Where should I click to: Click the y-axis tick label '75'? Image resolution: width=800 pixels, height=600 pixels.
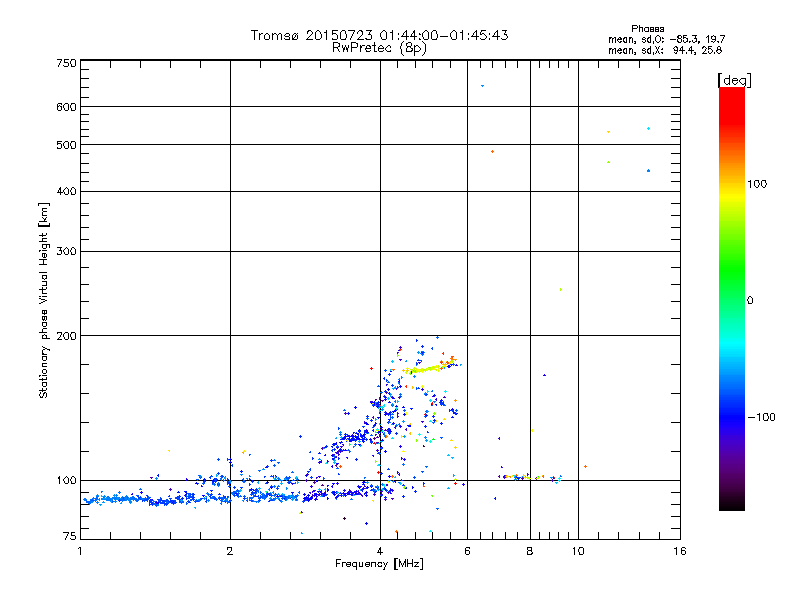69,536
